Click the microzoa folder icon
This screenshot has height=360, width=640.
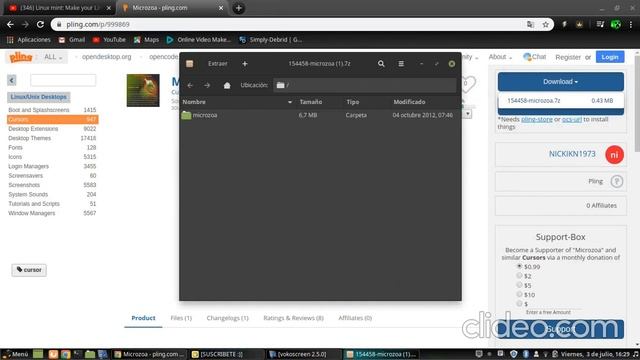tap(186, 115)
